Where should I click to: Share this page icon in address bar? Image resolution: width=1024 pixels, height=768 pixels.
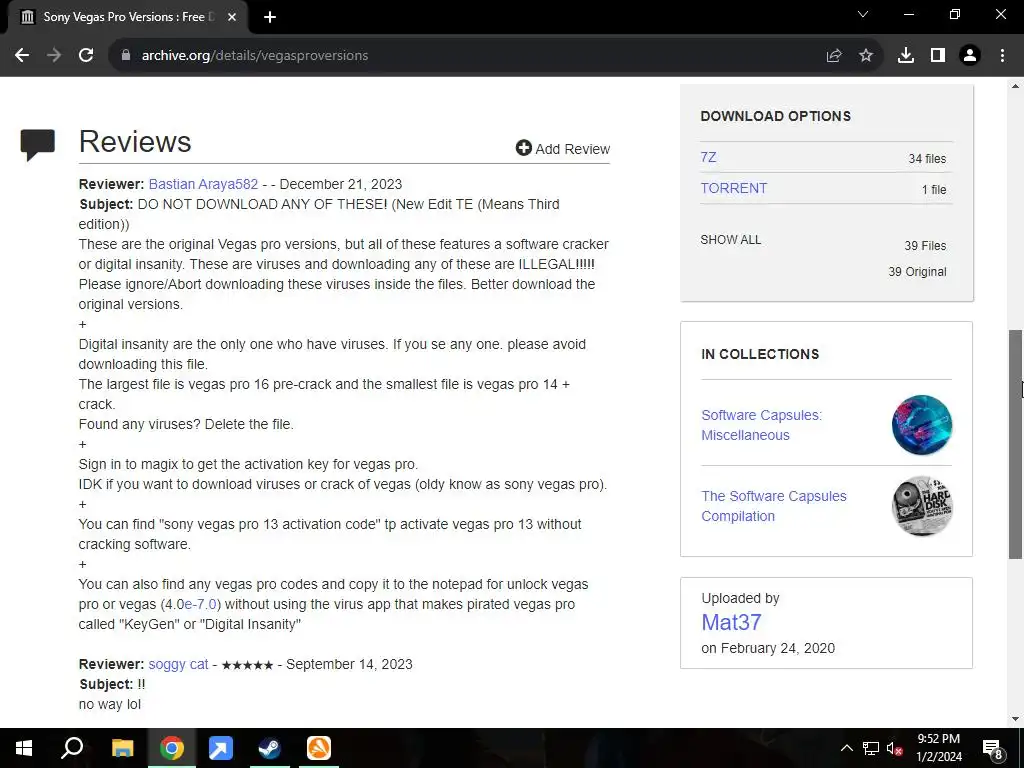(x=834, y=56)
